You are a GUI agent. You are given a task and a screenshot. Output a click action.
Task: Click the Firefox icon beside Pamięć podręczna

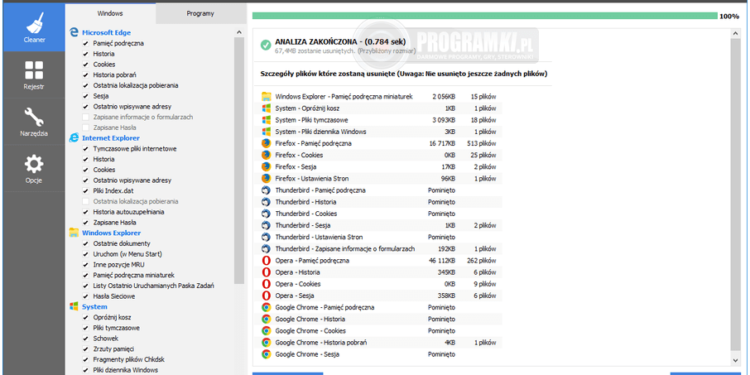click(x=266, y=143)
